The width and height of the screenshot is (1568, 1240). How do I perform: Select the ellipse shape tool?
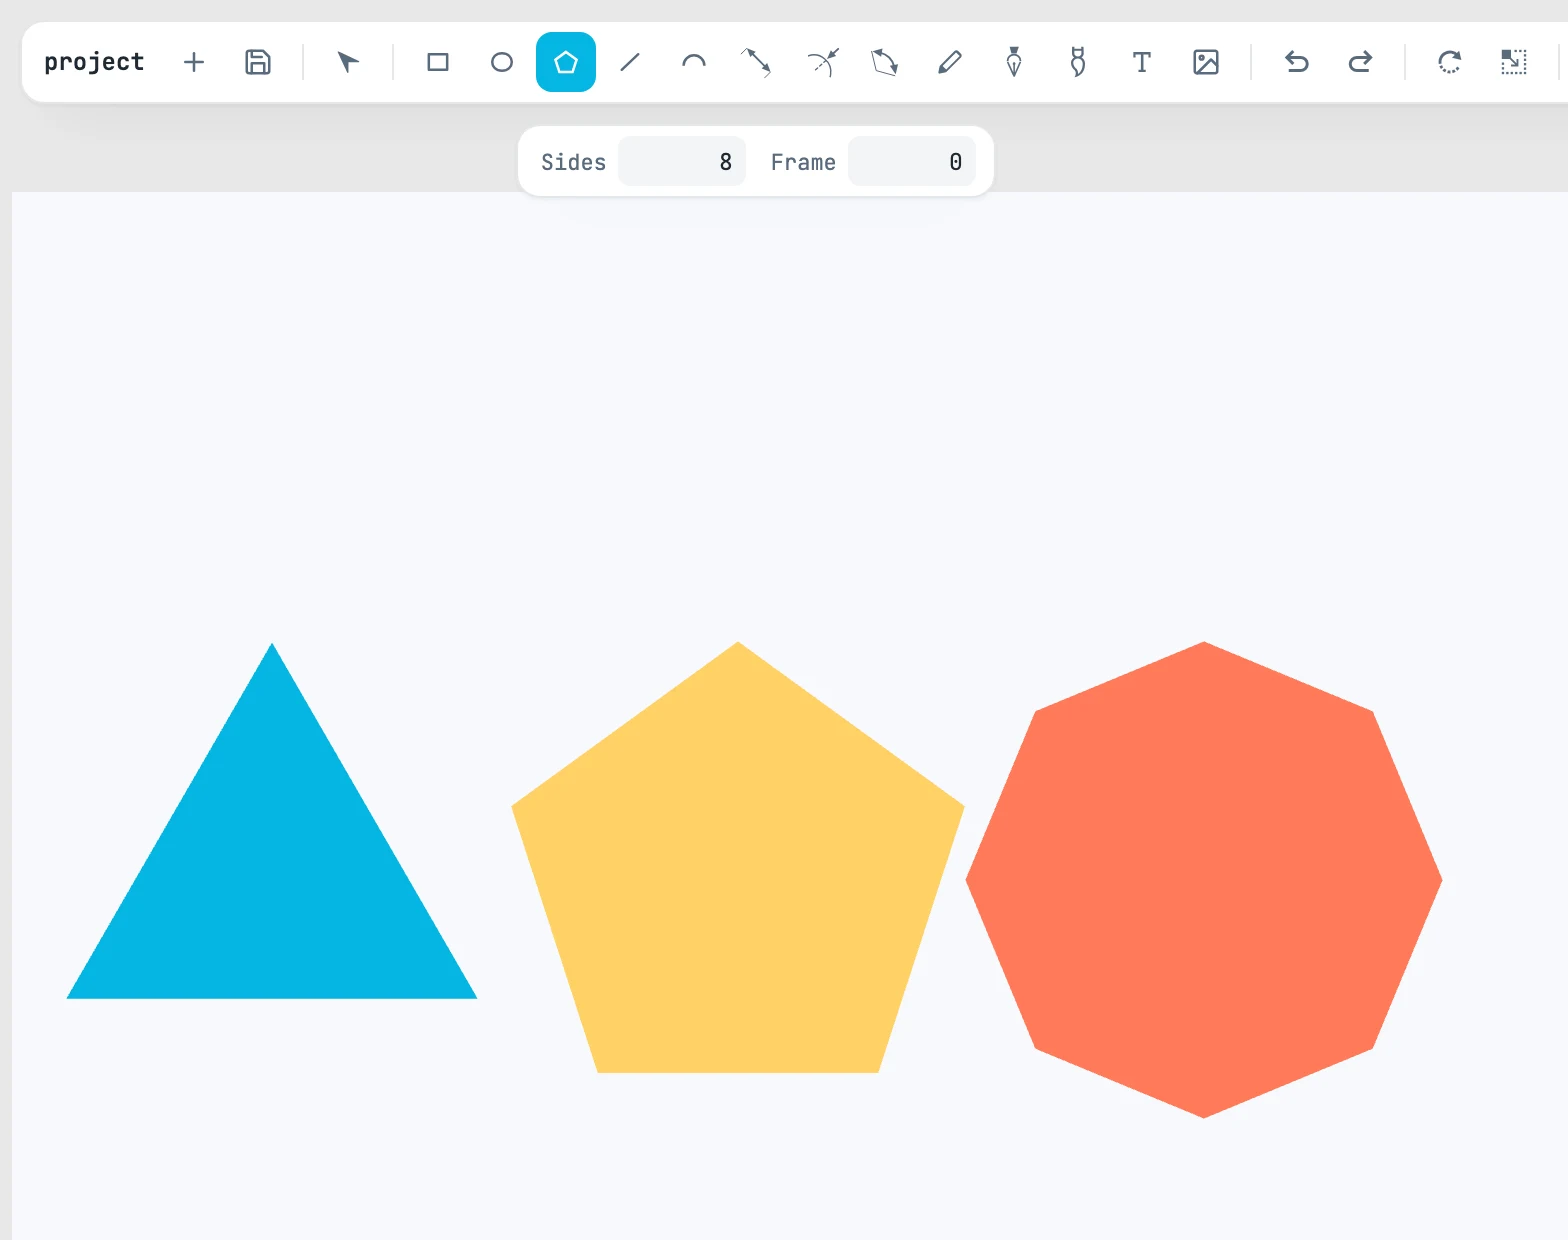click(502, 62)
